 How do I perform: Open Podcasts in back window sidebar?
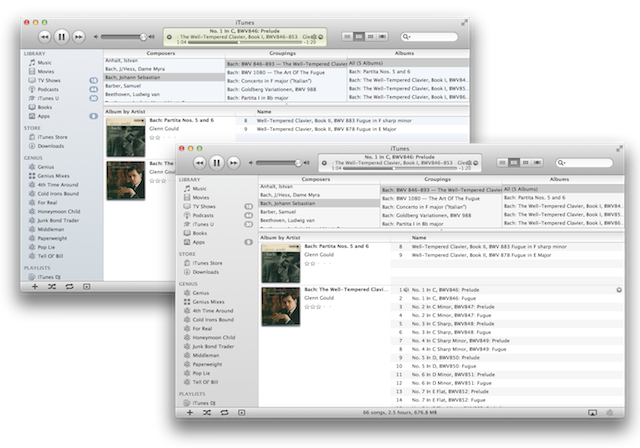tap(48, 89)
